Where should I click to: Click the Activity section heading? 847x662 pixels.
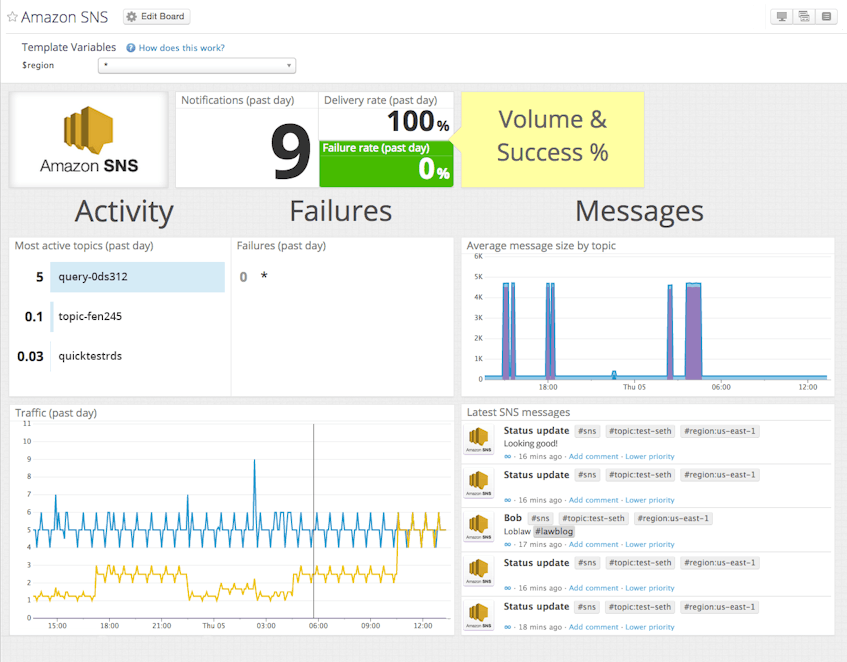tap(124, 212)
